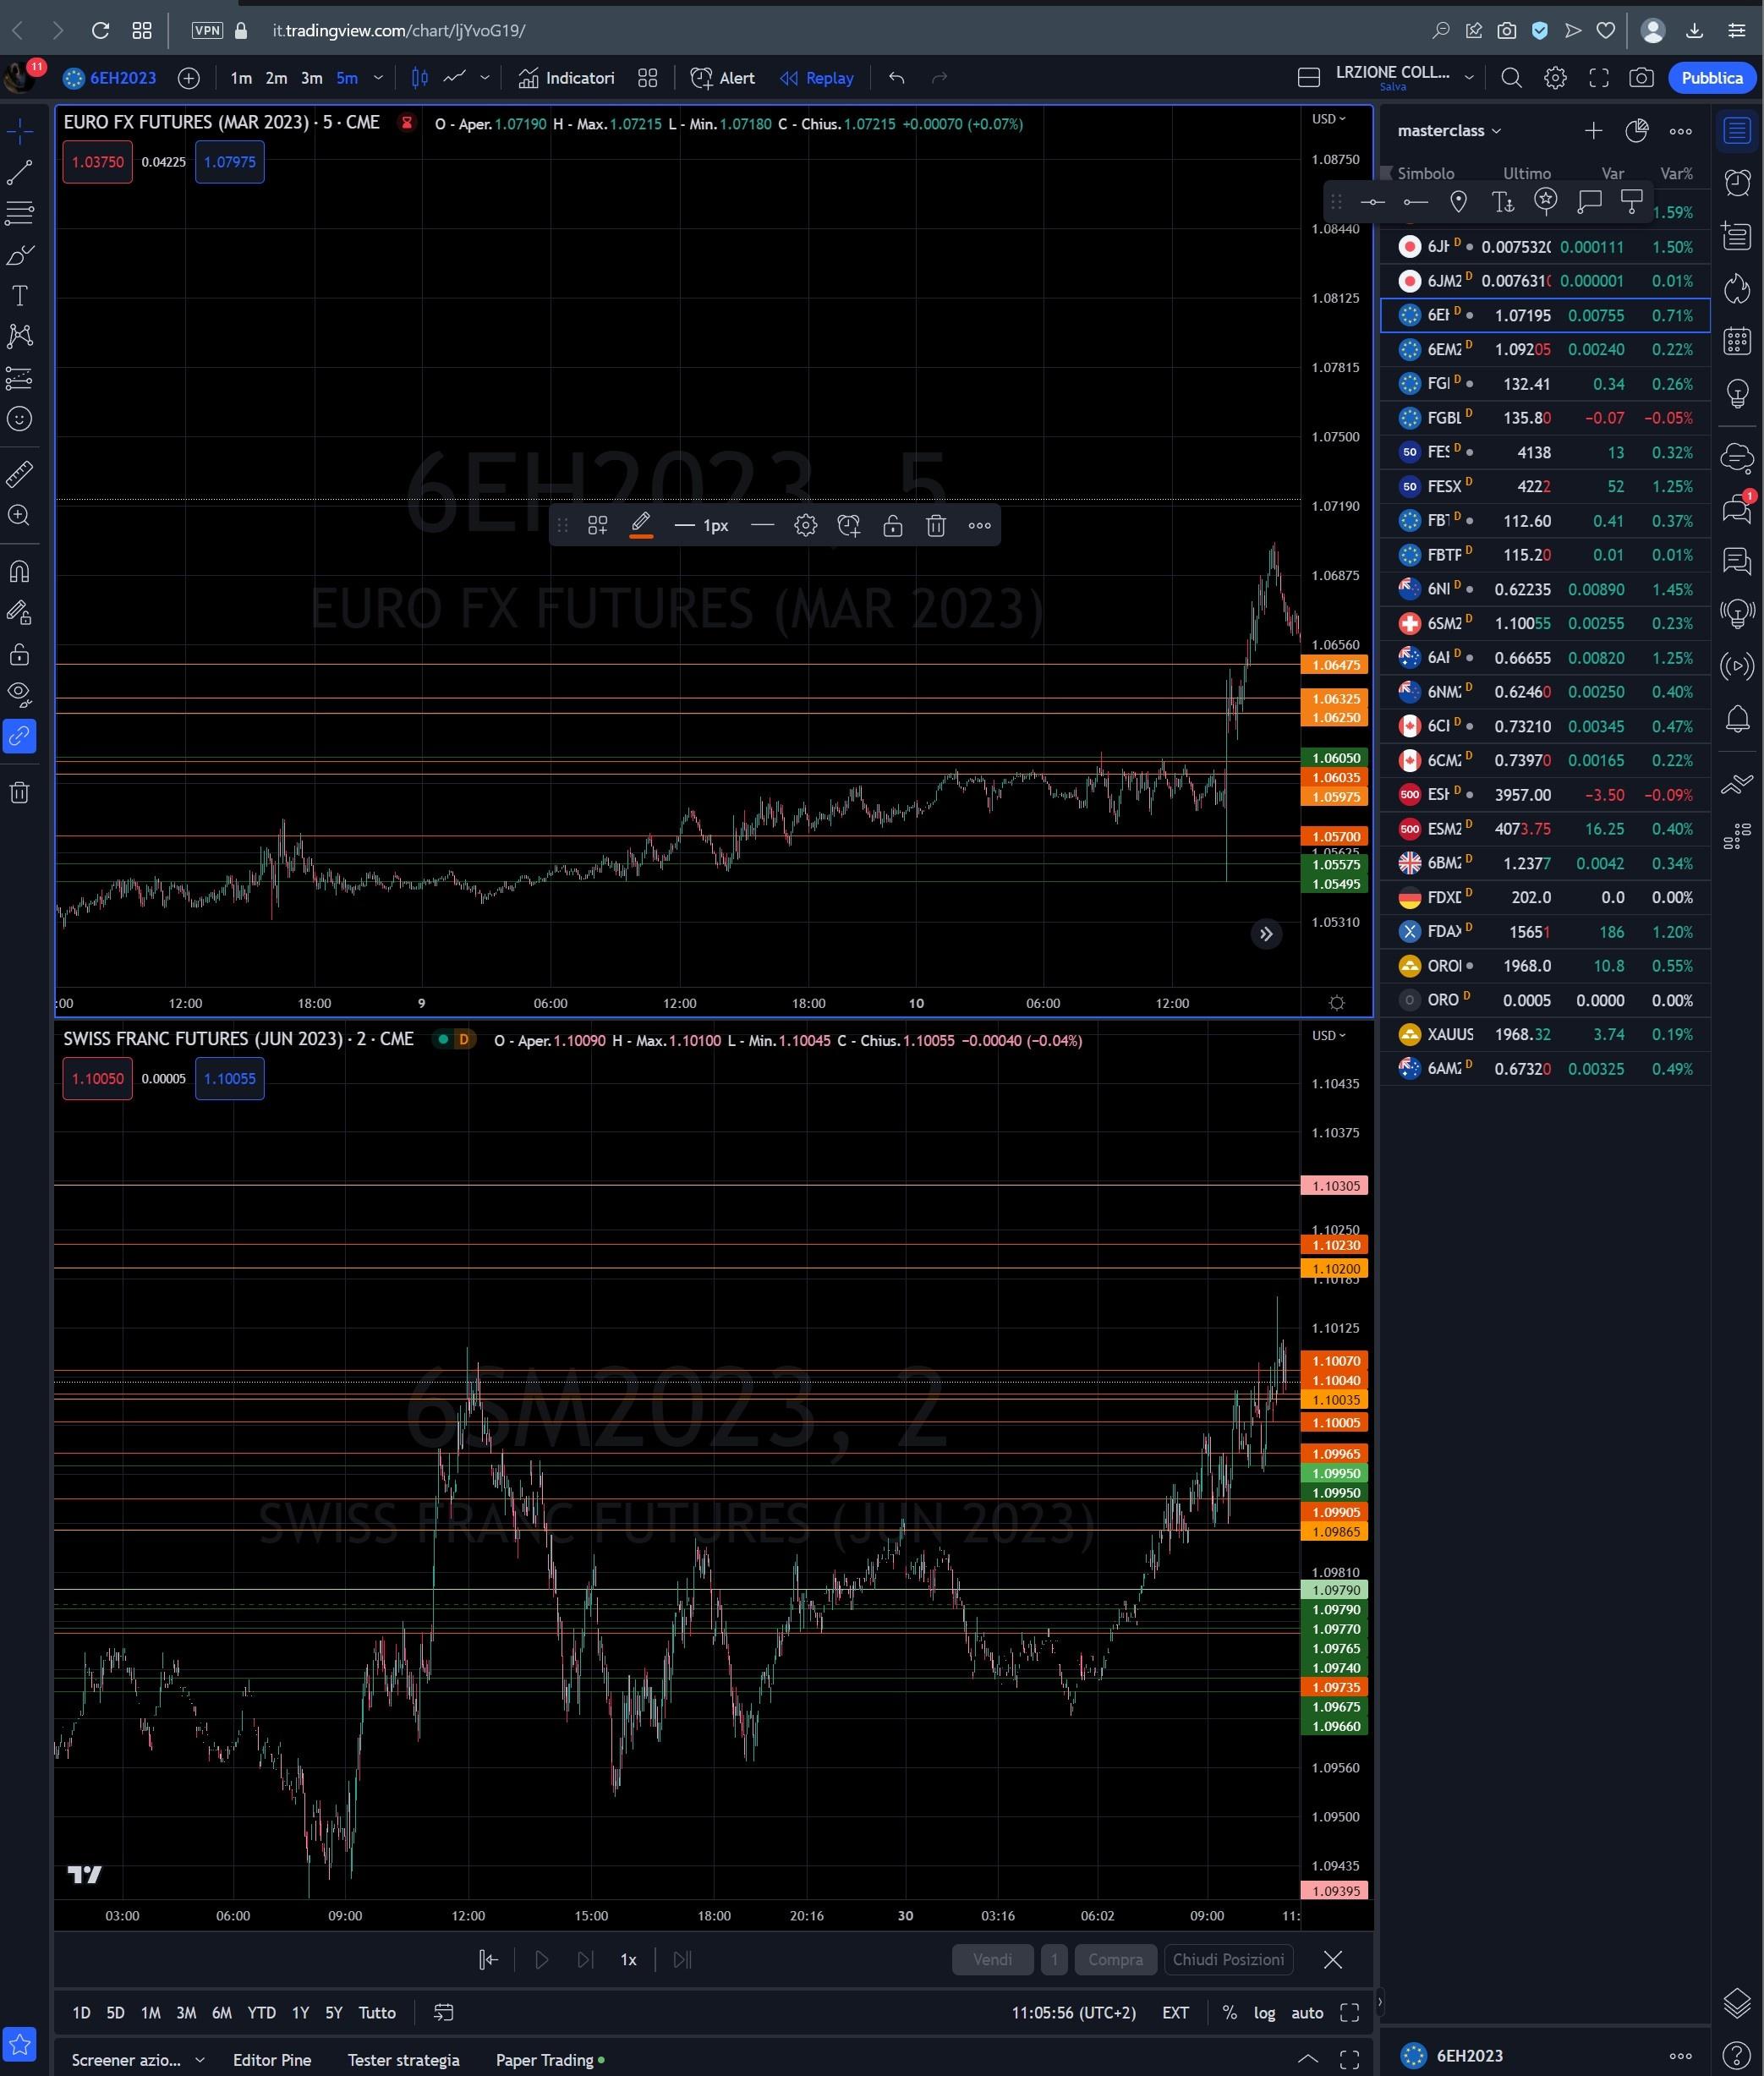Open the line color picker in floating toolbar
The width and height of the screenshot is (1764, 2076).
click(642, 525)
